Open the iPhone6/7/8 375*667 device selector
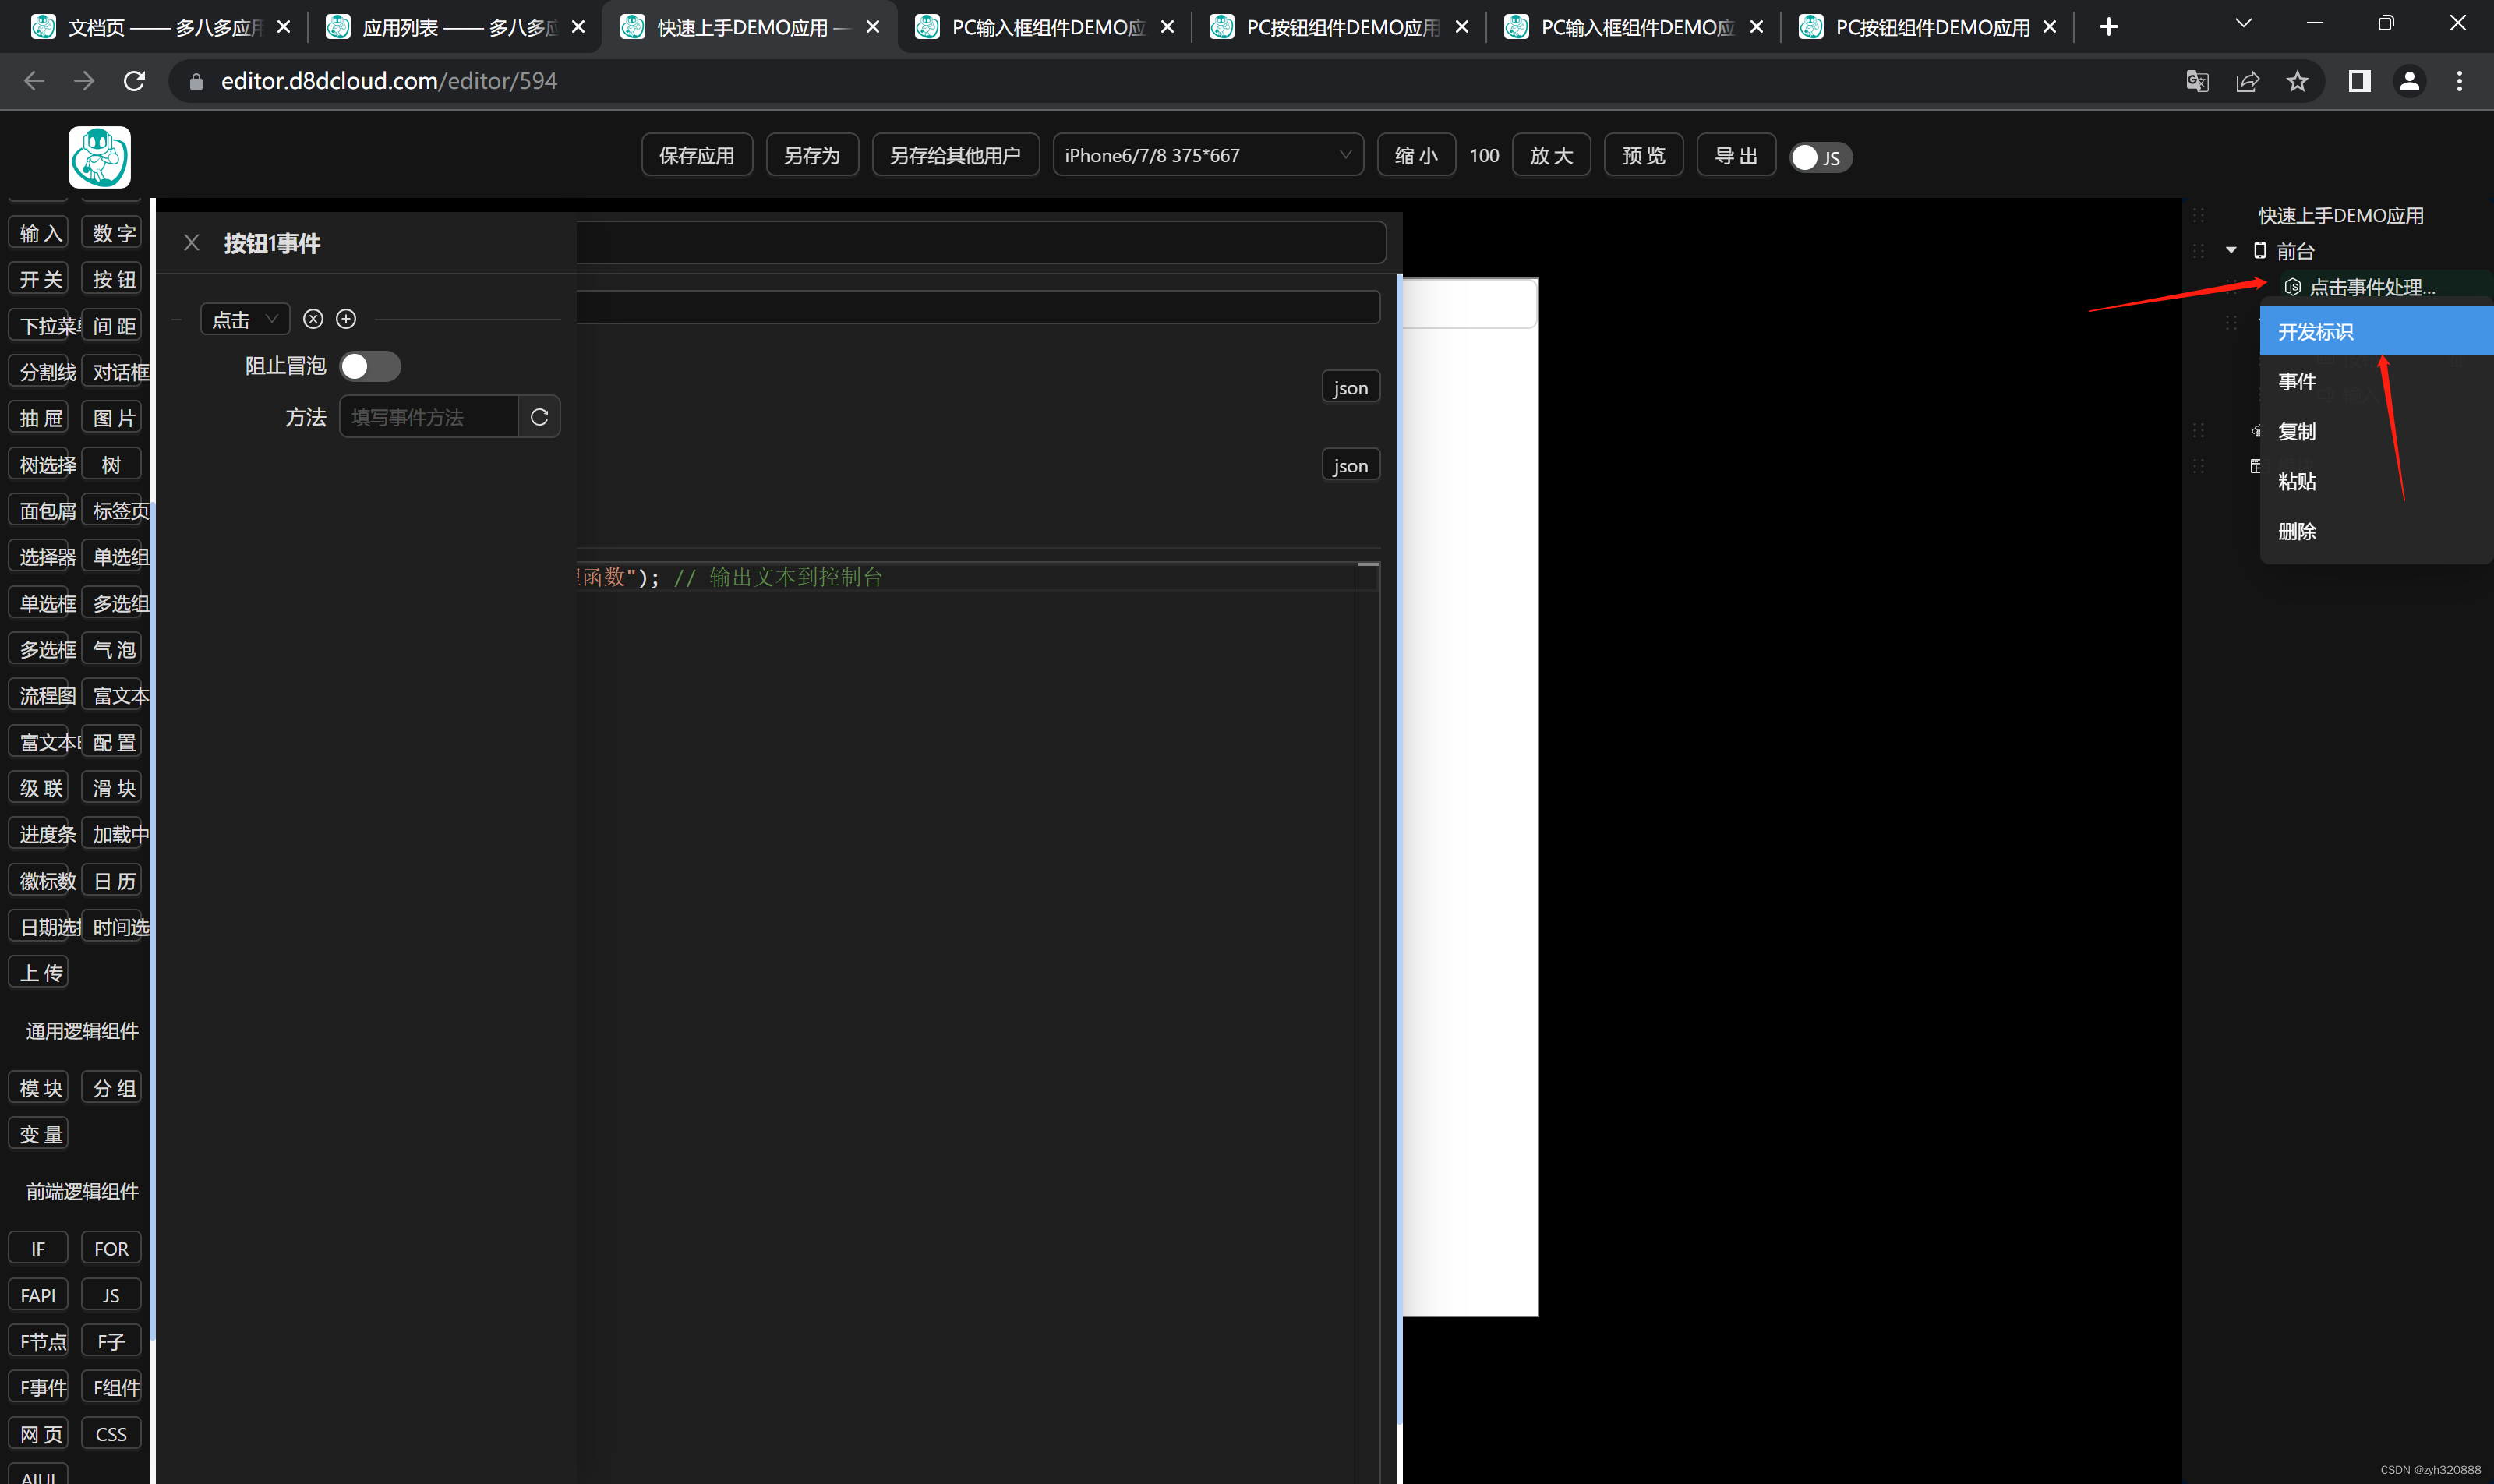The width and height of the screenshot is (2494, 1484). pyautogui.click(x=1207, y=154)
